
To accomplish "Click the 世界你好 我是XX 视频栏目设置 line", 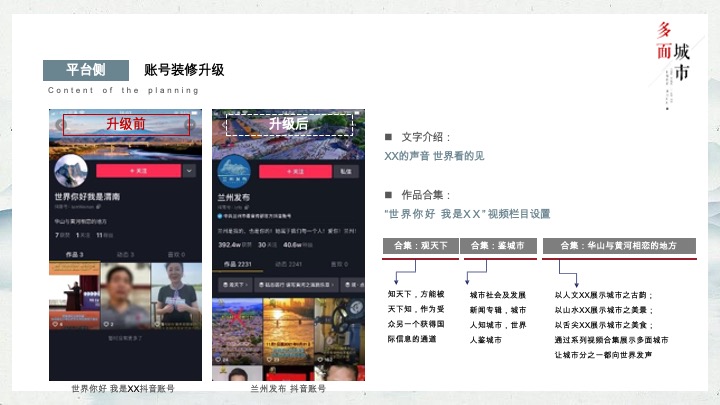I will (467, 214).
